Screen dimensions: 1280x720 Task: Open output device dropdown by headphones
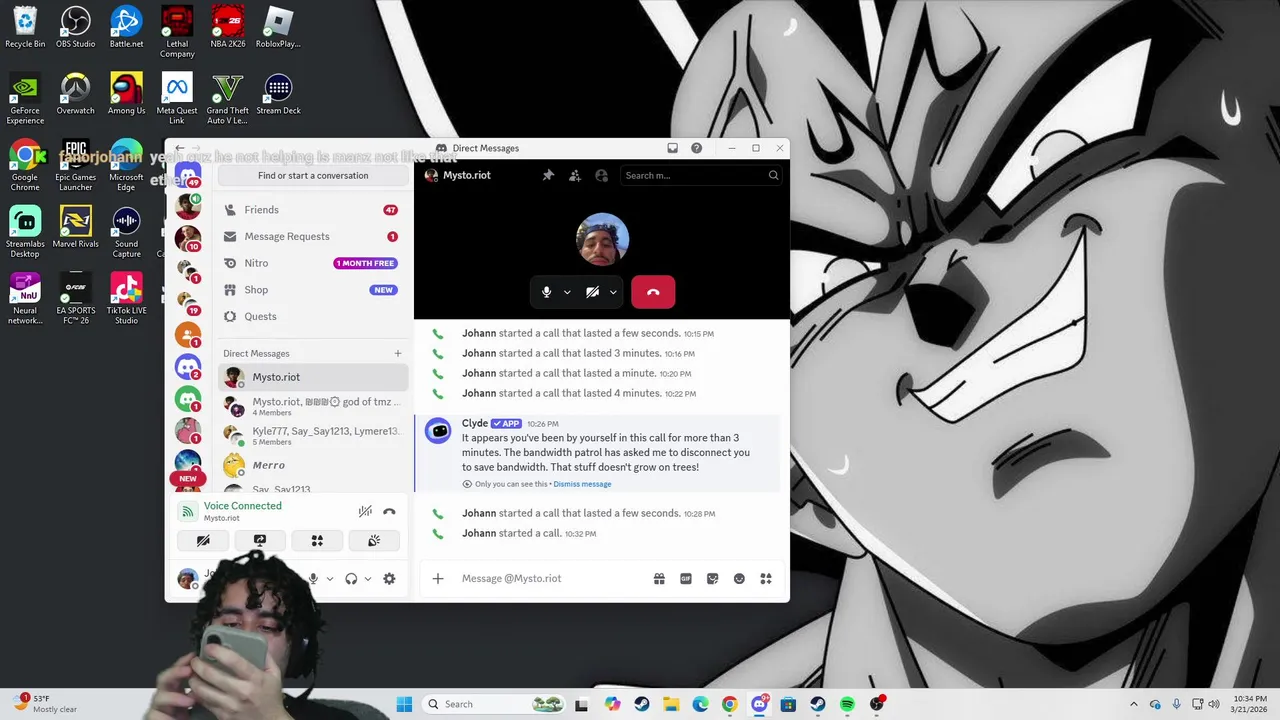click(367, 578)
